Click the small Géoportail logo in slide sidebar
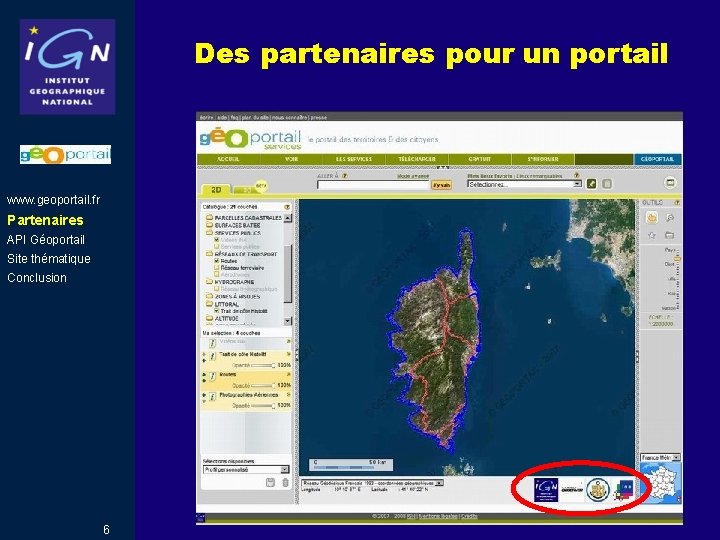This screenshot has width=720, height=540. click(65, 154)
